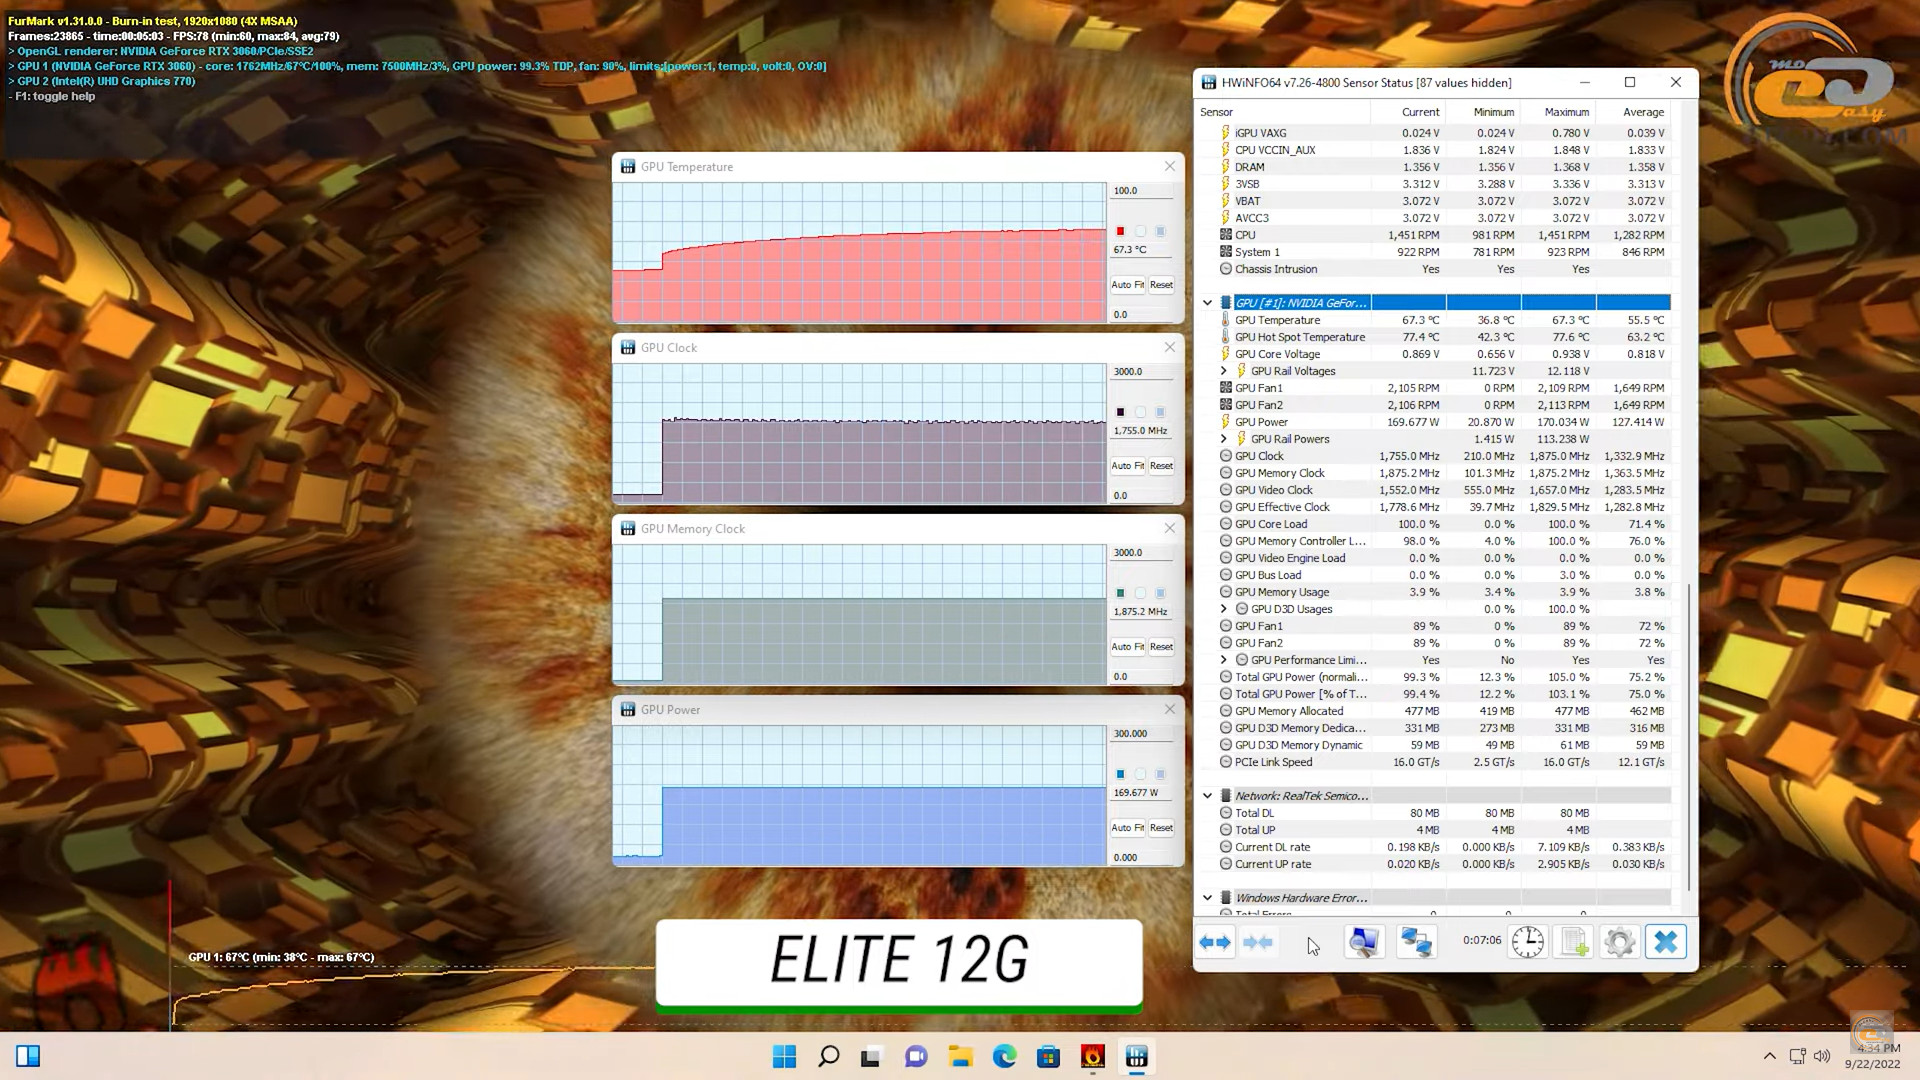The width and height of the screenshot is (1920, 1080).
Task: Click the Current column header
Action: pos(1420,112)
